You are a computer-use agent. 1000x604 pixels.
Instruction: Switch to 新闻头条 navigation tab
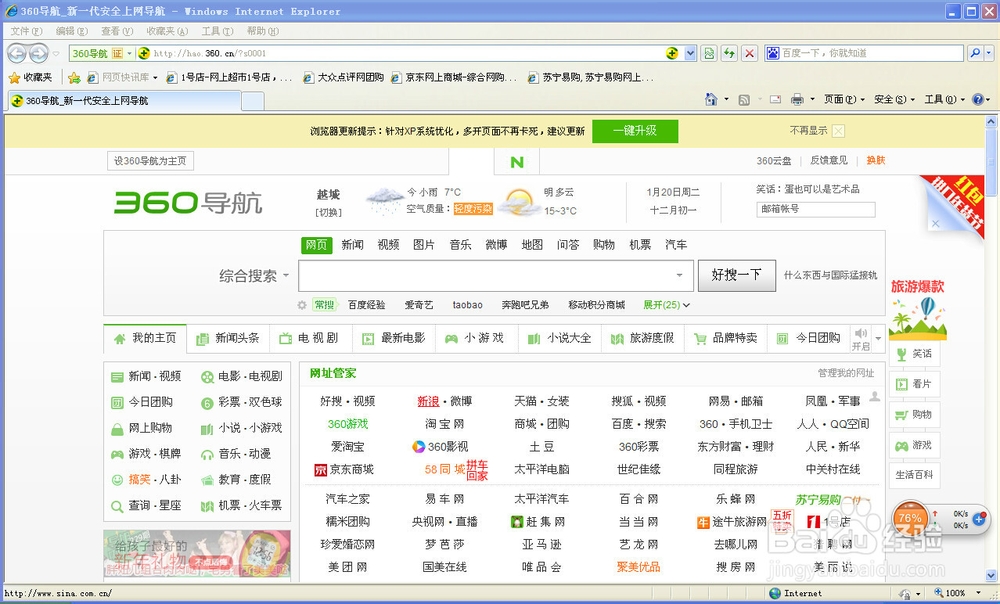click(228, 339)
